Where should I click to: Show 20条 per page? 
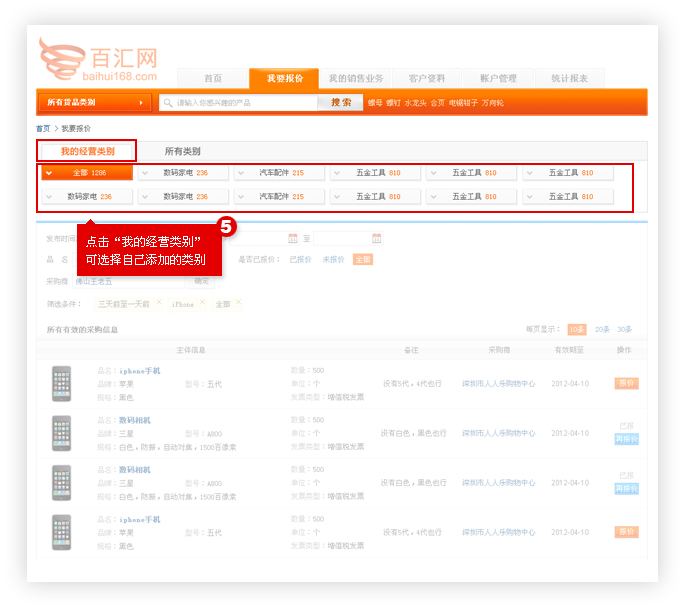tap(602, 329)
